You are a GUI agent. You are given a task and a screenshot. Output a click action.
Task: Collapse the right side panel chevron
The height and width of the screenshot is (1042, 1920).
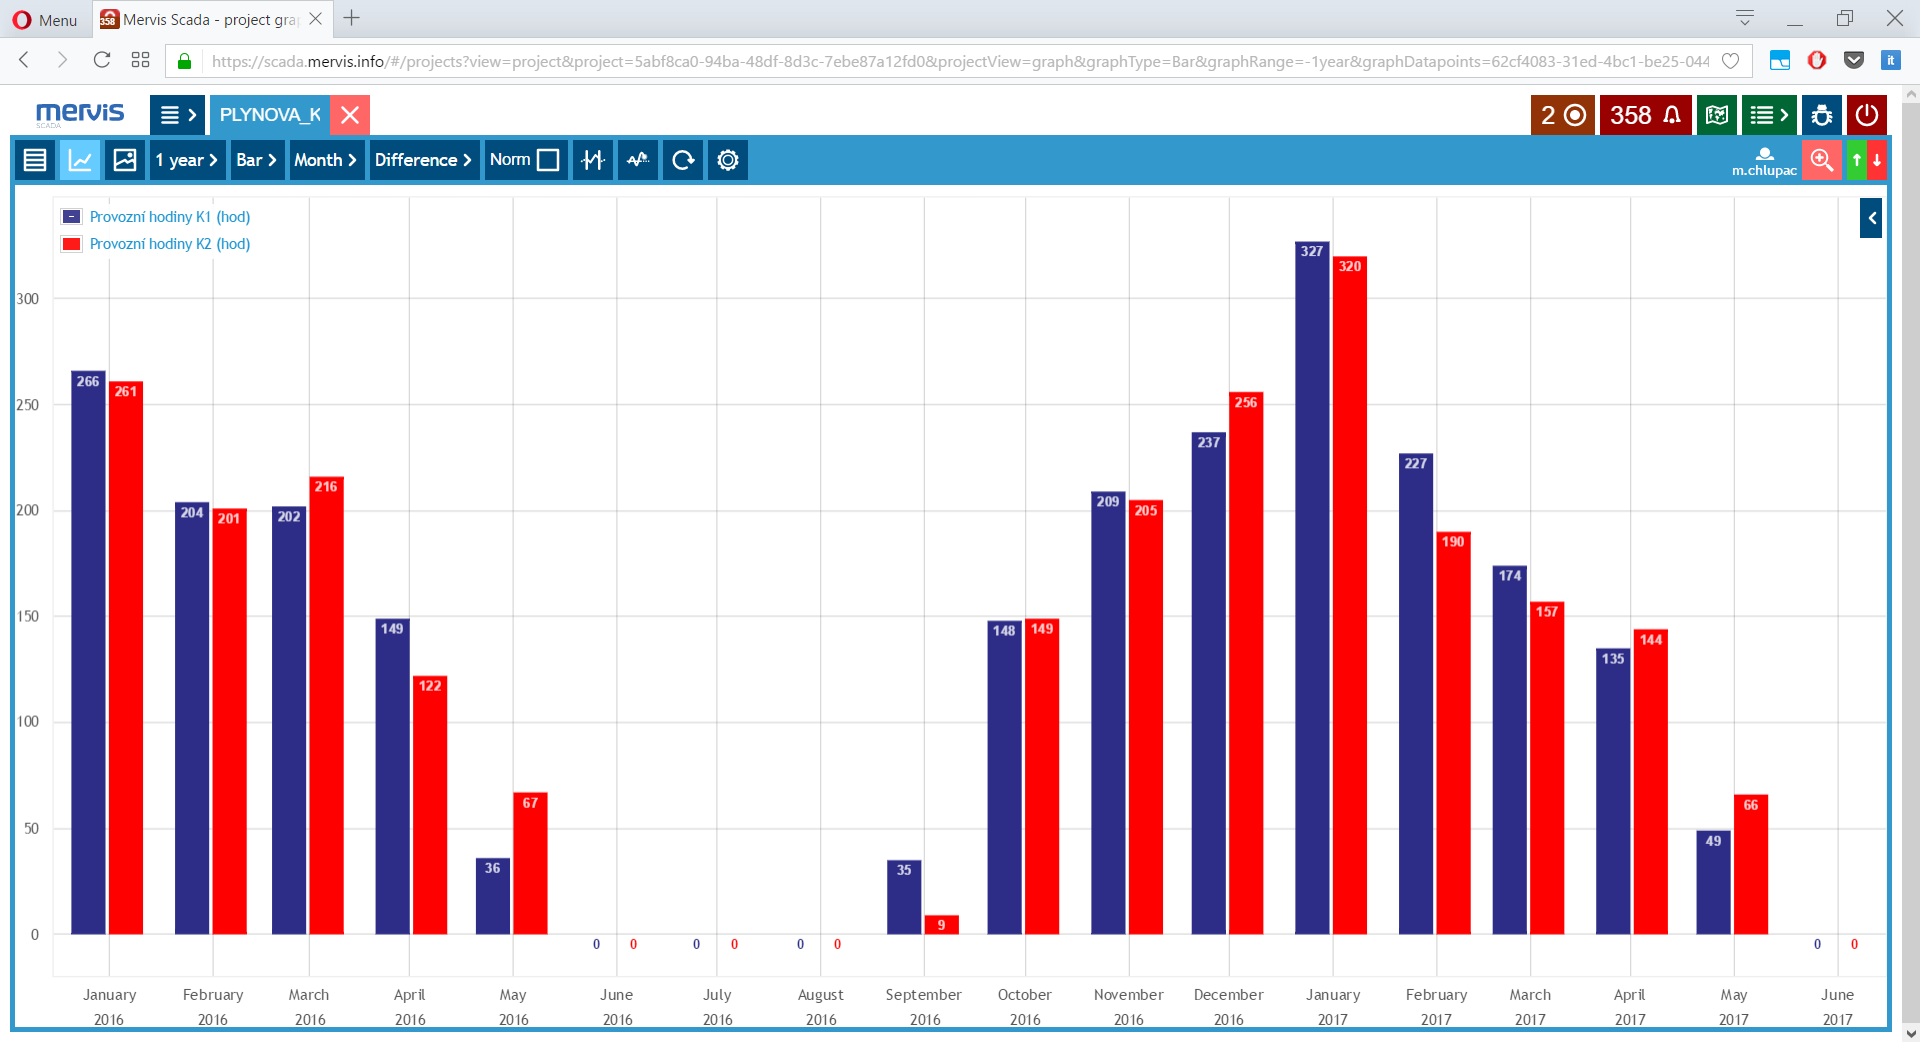[x=1870, y=217]
